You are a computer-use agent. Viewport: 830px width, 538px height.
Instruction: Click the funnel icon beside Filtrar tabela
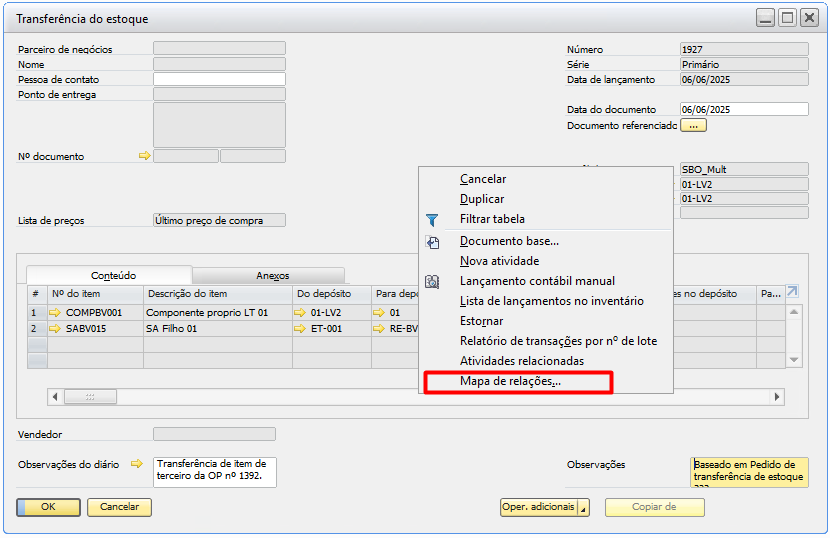[x=432, y=219]
